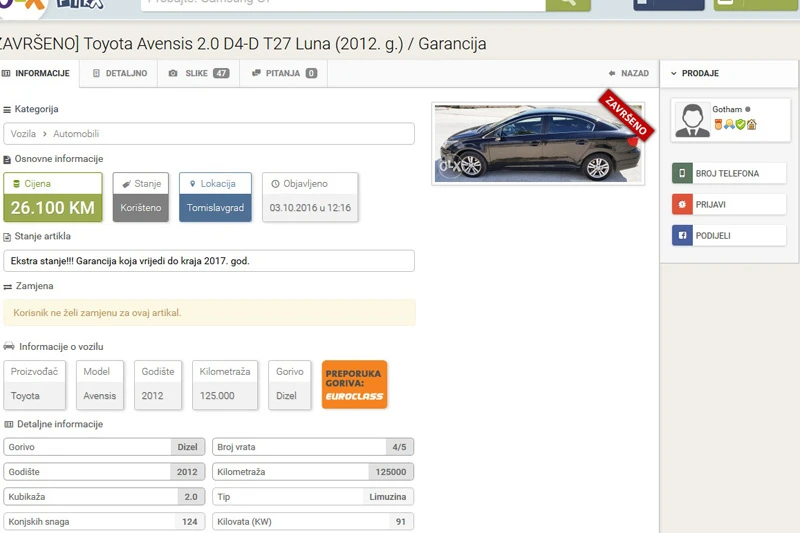Click the seller name Gotham
The width and height of the screenshot is (800, 533).
pos(727,109)
